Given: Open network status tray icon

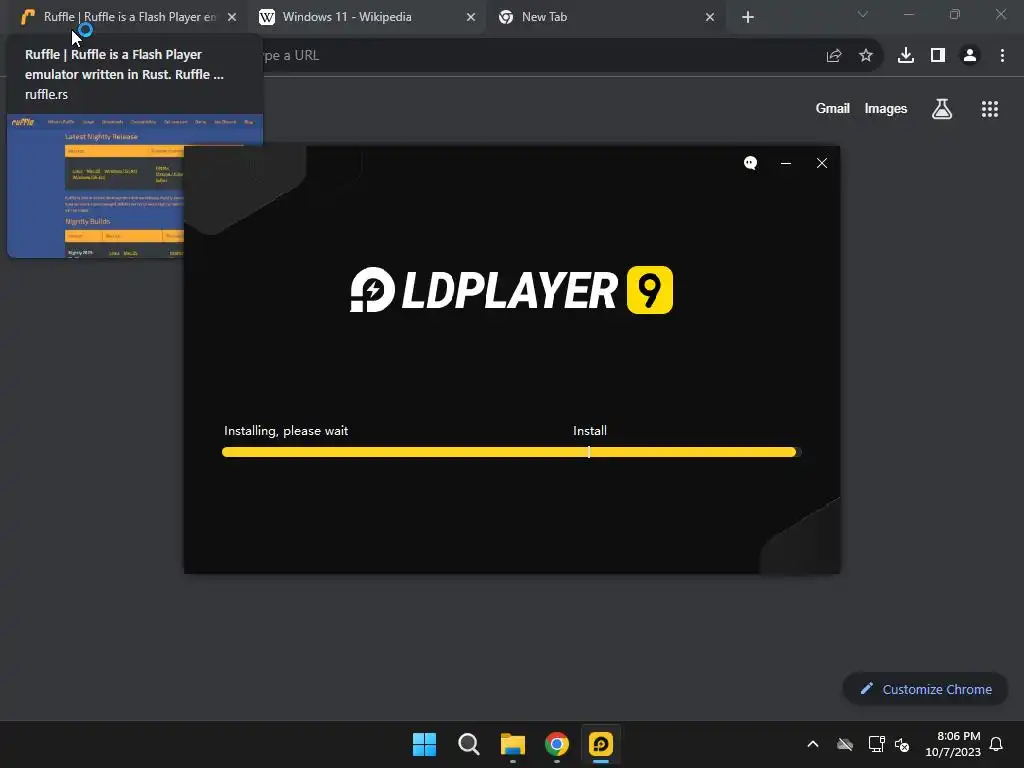Looking at the screenshot, I should (x=876, y=744).
